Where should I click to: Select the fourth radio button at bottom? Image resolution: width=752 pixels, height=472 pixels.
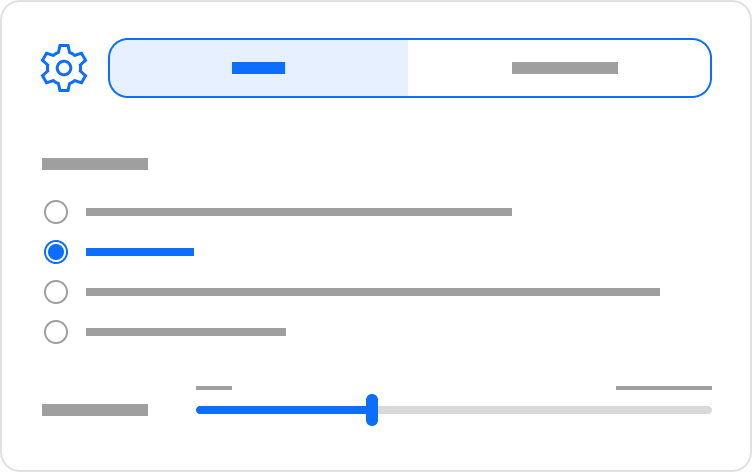tap(56, 332)
